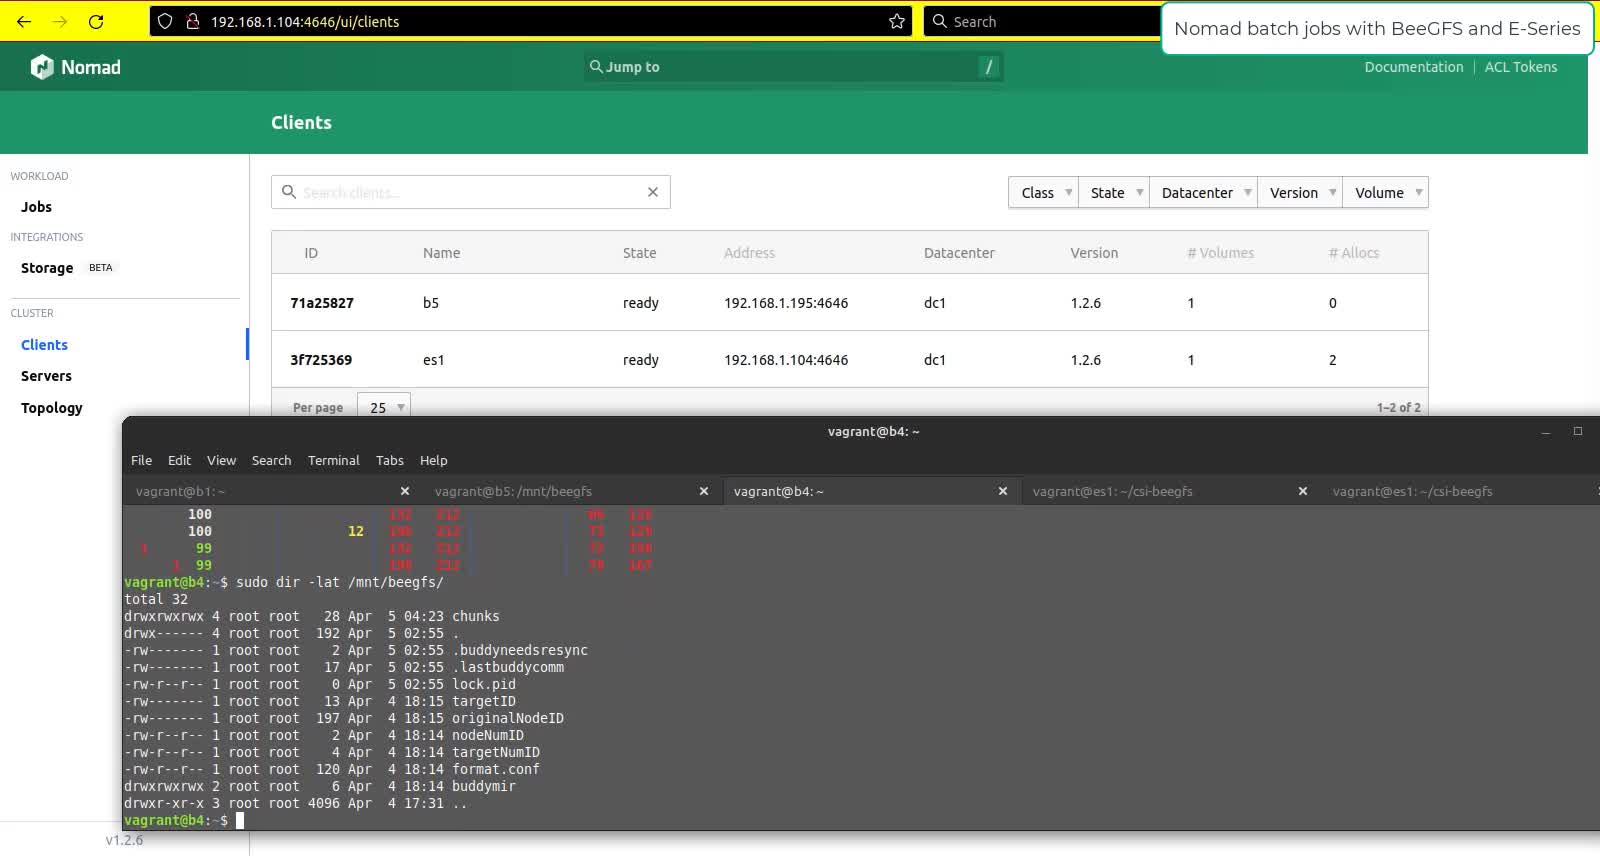This screenshot has width=1600, height=856.
Task: Click address 192.168.1.104:4646 in es1 row
Action: click(x=786, y=360)
